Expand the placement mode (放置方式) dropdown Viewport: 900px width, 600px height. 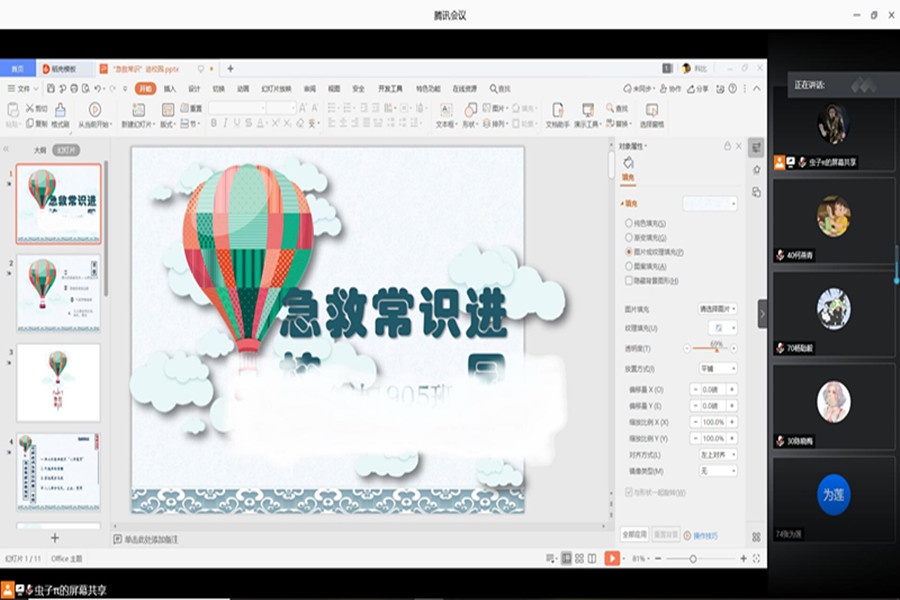tap(718, 368)
